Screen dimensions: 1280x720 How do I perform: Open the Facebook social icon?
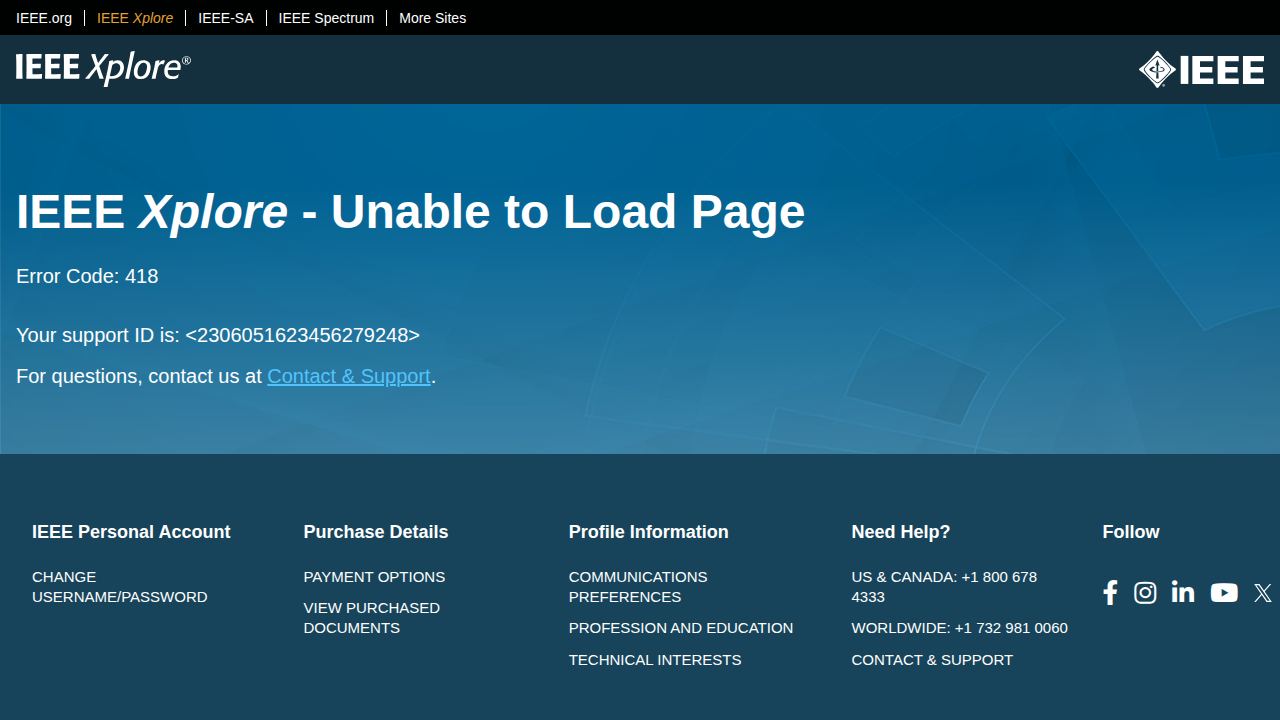click(x=1110, y=593)
